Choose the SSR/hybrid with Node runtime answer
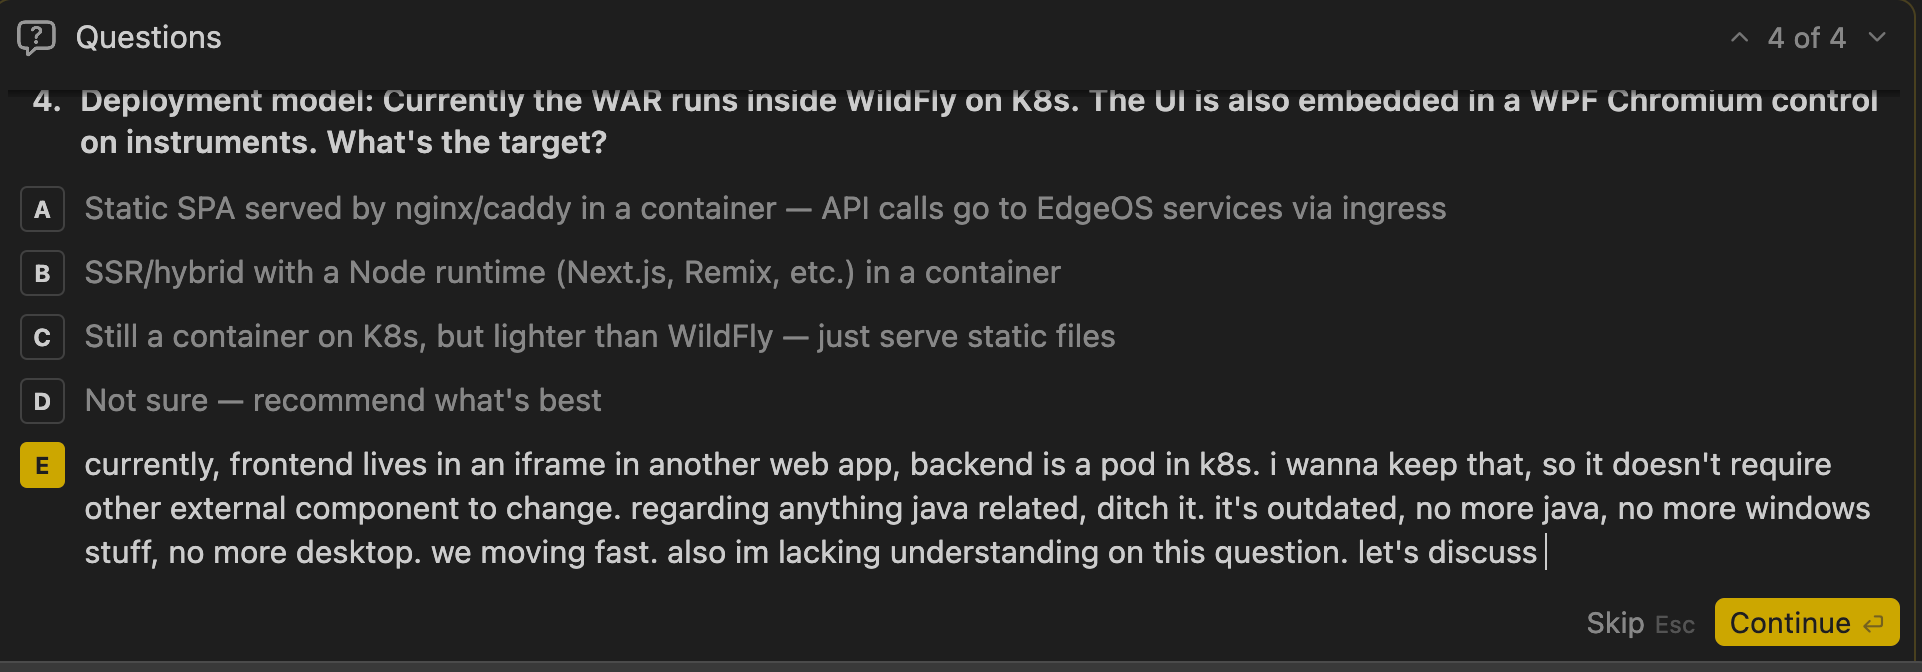Screen dimensions: 1922x672 point(572,273)
